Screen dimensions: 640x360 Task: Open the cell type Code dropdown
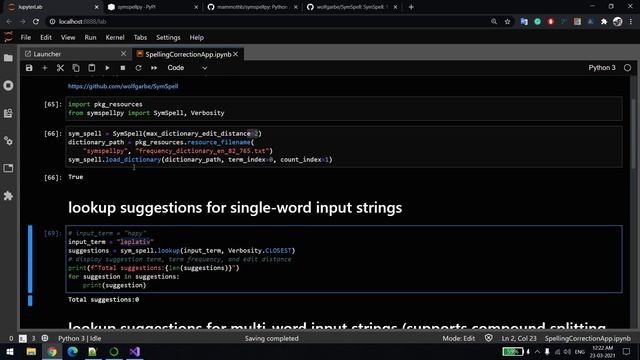pos(187,68)
